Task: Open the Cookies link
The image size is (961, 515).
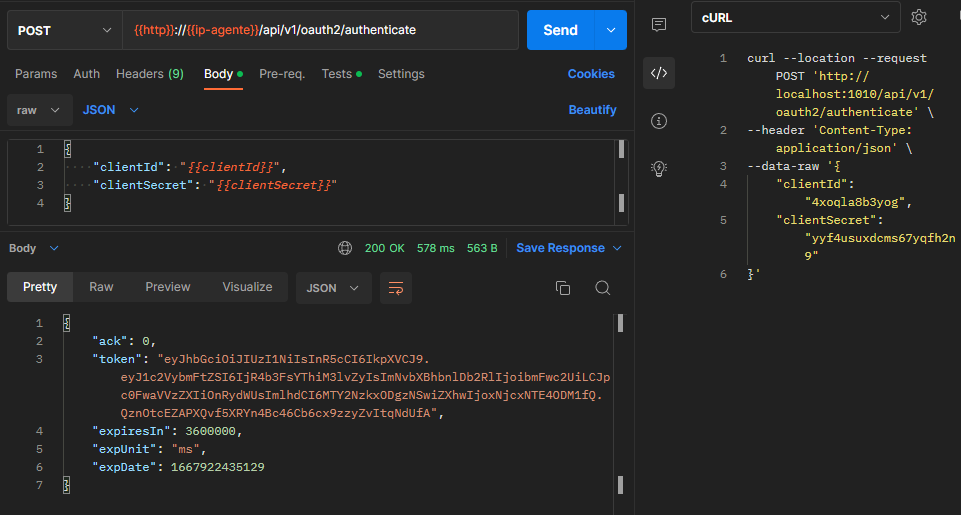Action: [591, 74]
